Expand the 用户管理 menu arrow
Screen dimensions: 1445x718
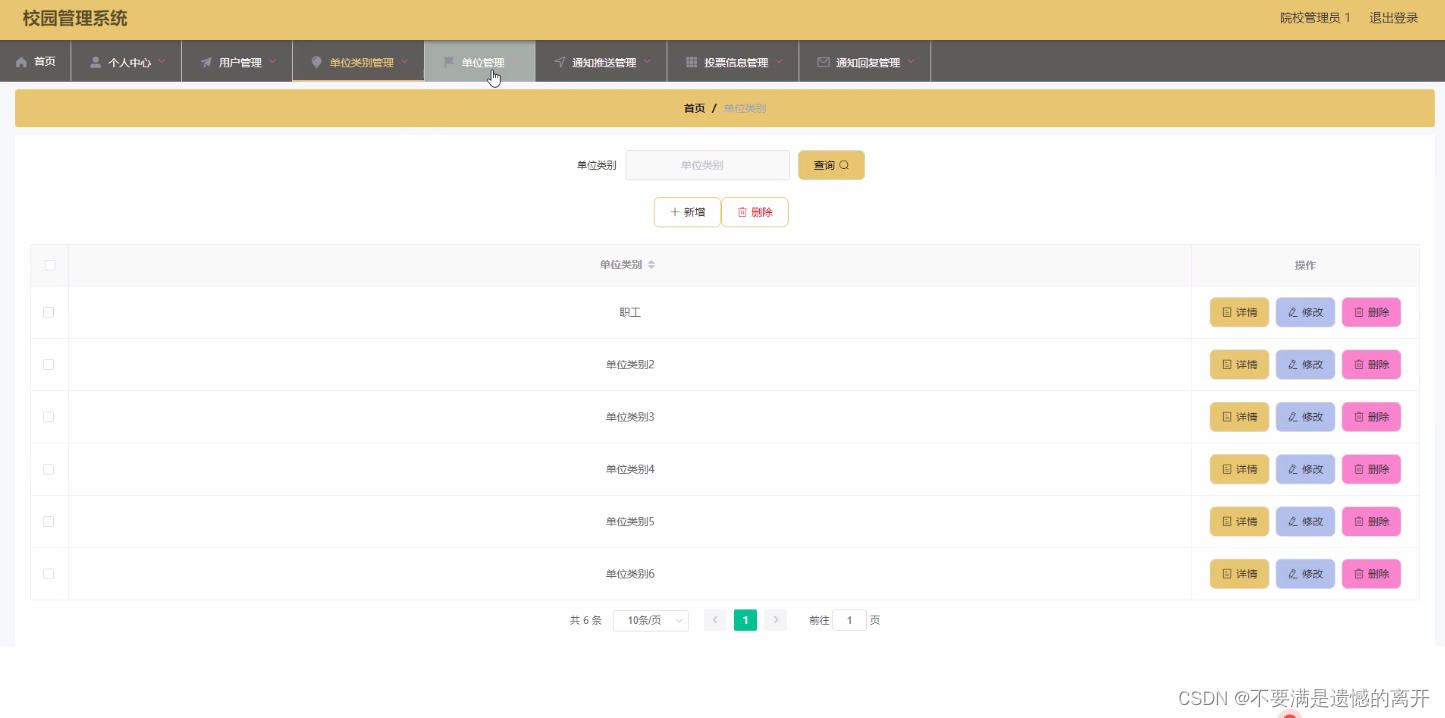pyautogui.click(x=272, y=61)
